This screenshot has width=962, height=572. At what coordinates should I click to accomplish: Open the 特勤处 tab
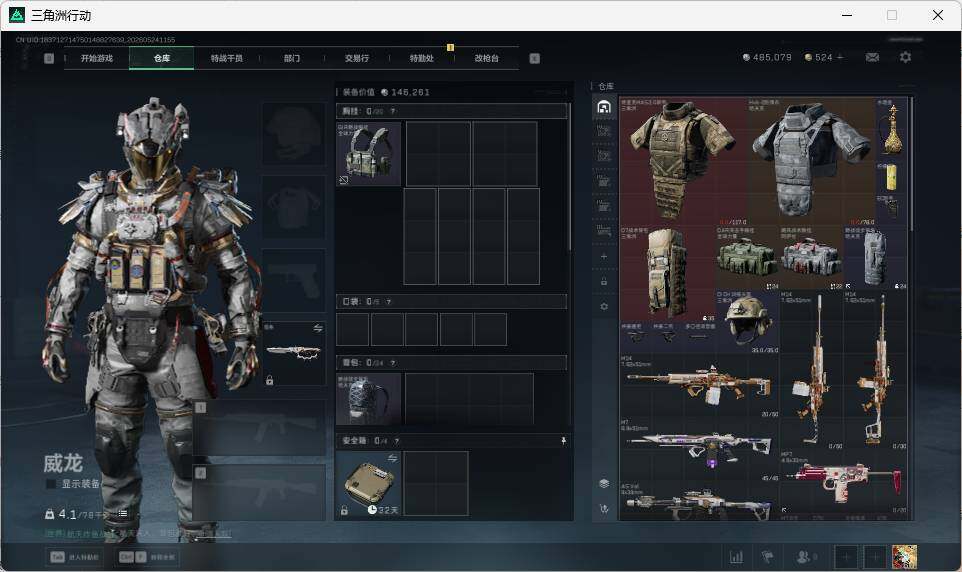click(421, 58)
